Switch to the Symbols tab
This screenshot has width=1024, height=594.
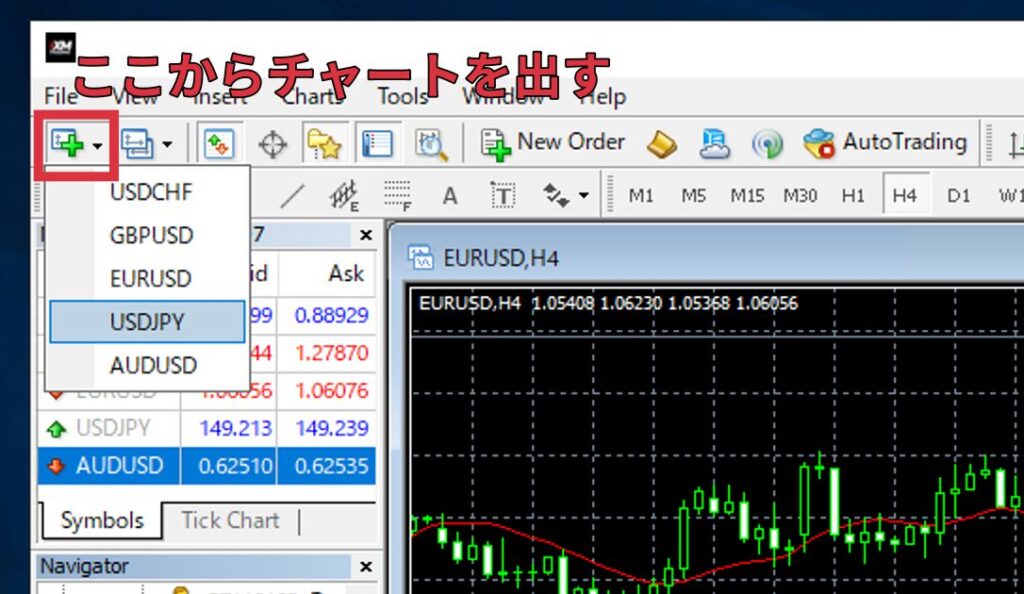102,520
